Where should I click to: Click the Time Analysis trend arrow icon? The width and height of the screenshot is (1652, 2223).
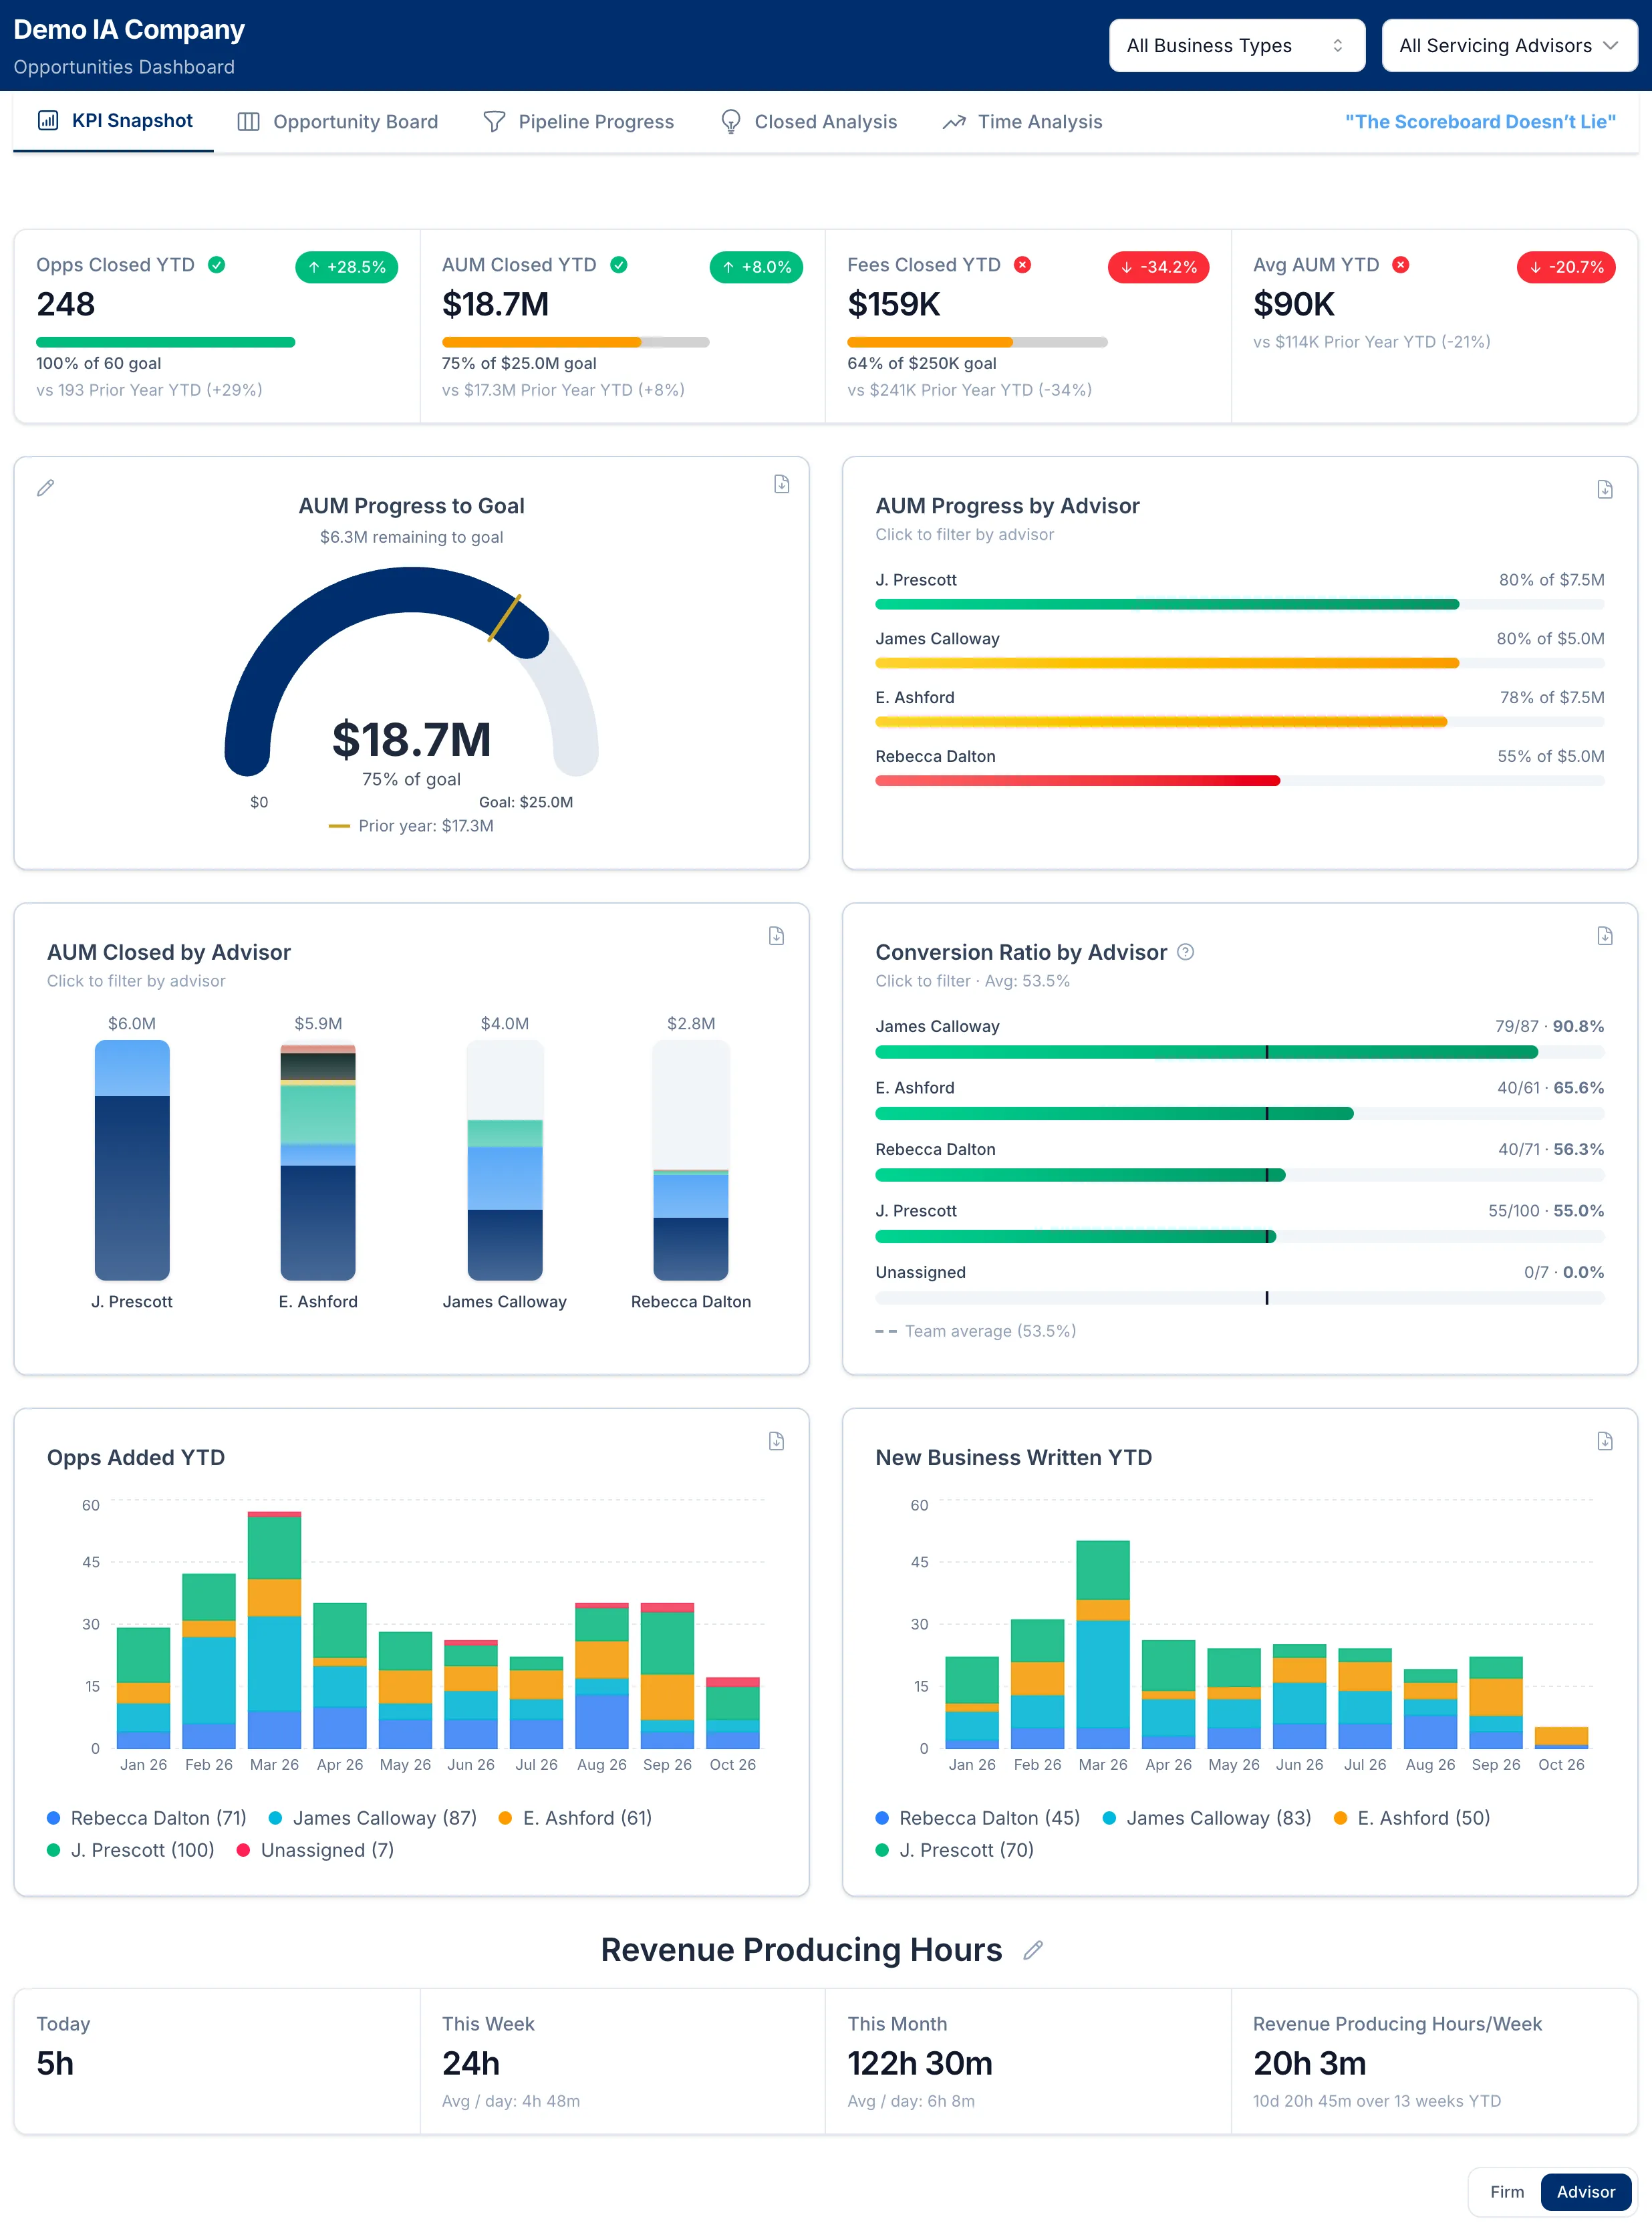click(x=954, y=122)
